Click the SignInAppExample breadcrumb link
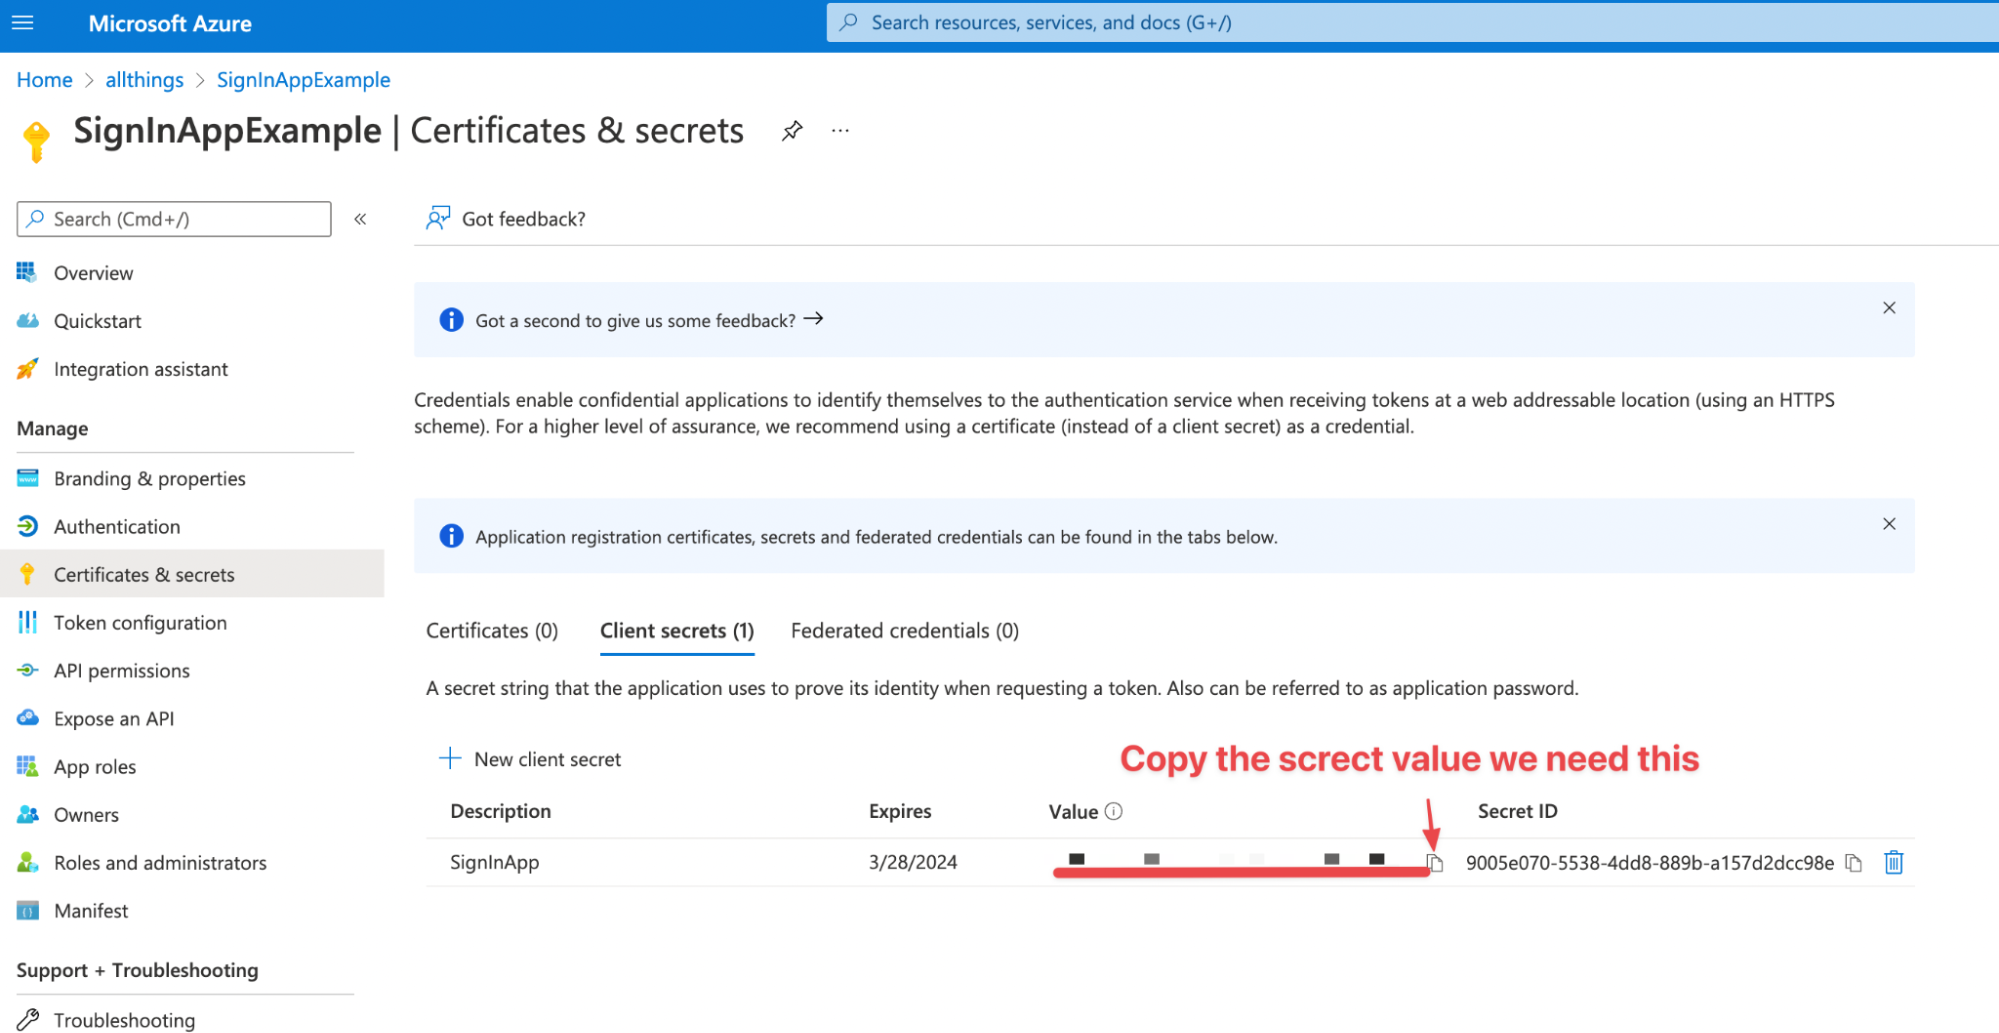The height and width of the screenshot is (1033, 1999). click(303, 80)
